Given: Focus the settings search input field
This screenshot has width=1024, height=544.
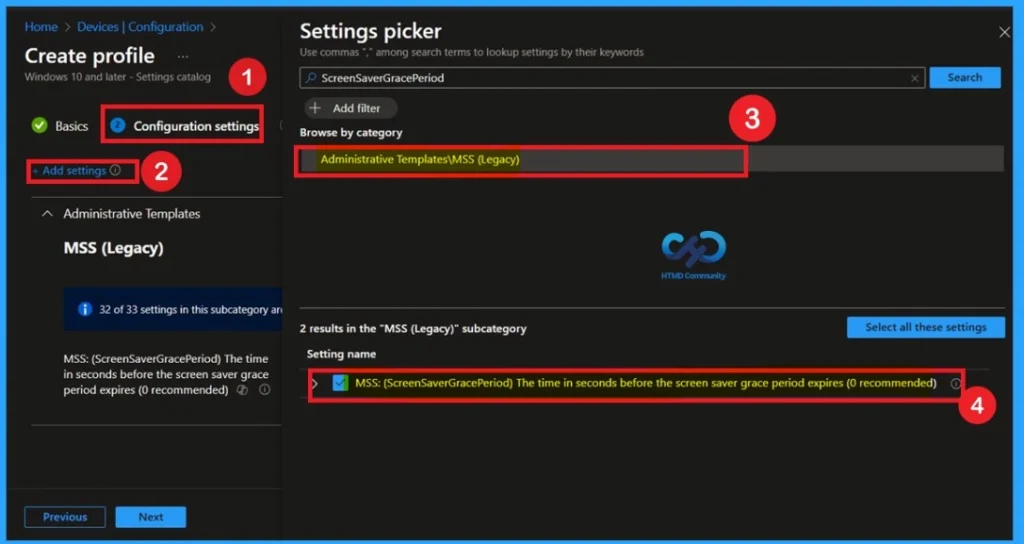Looking at the screenshot, I should click(x=612, y=78).
